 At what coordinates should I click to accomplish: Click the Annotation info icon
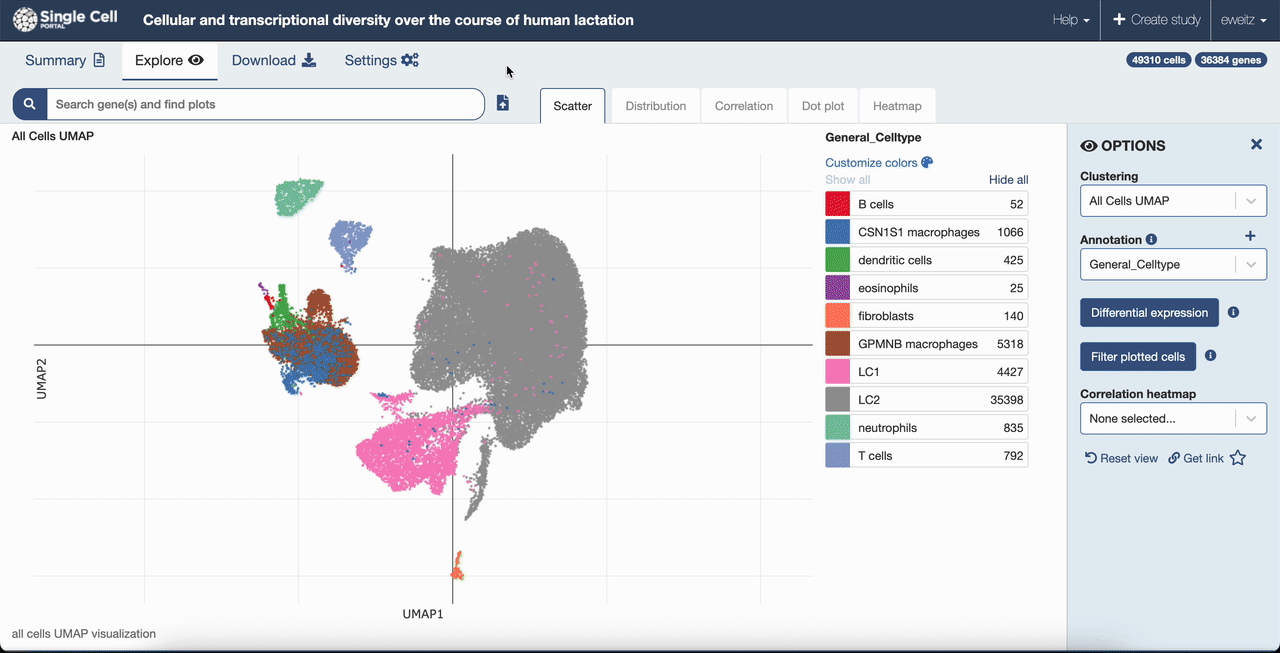coord(1151,240)
